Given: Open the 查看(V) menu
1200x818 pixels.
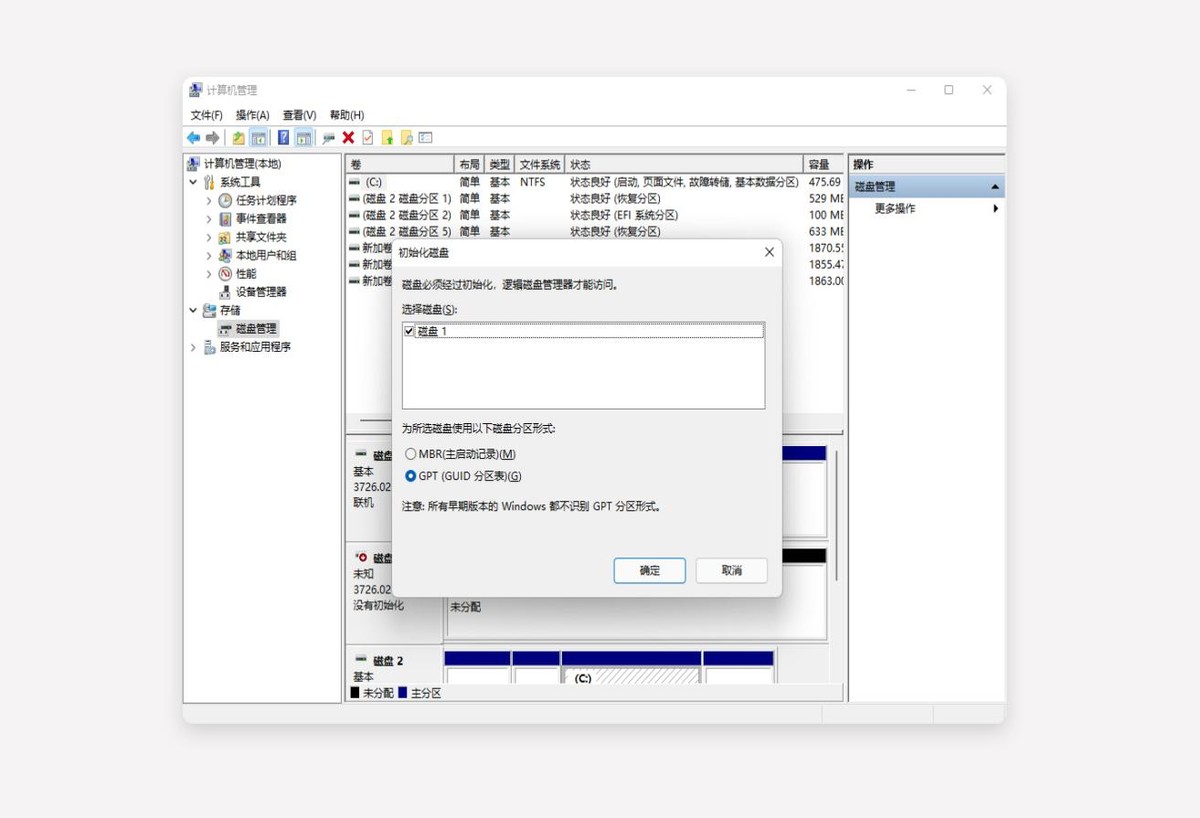Looking at the screenshot, I should point(299,115).
